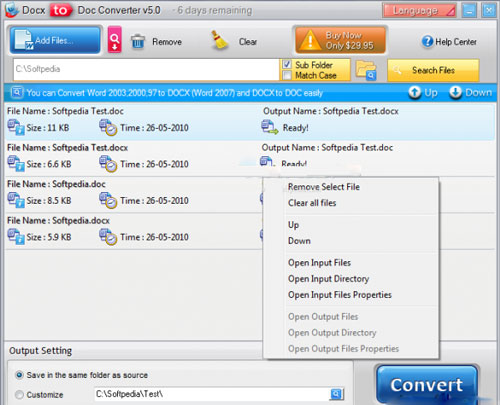The image size is (500, 405).
Task: Open the Help Center
Action: click(x=449, y=42)
